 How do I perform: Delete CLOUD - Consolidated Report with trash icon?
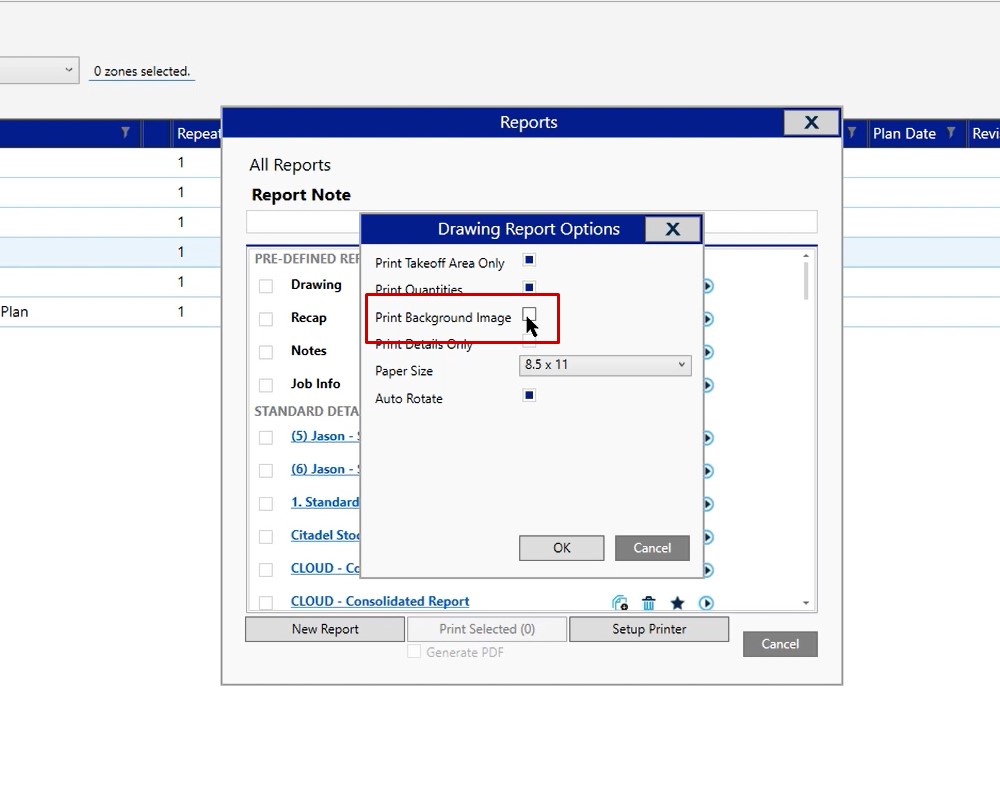[x=648, y=603]
